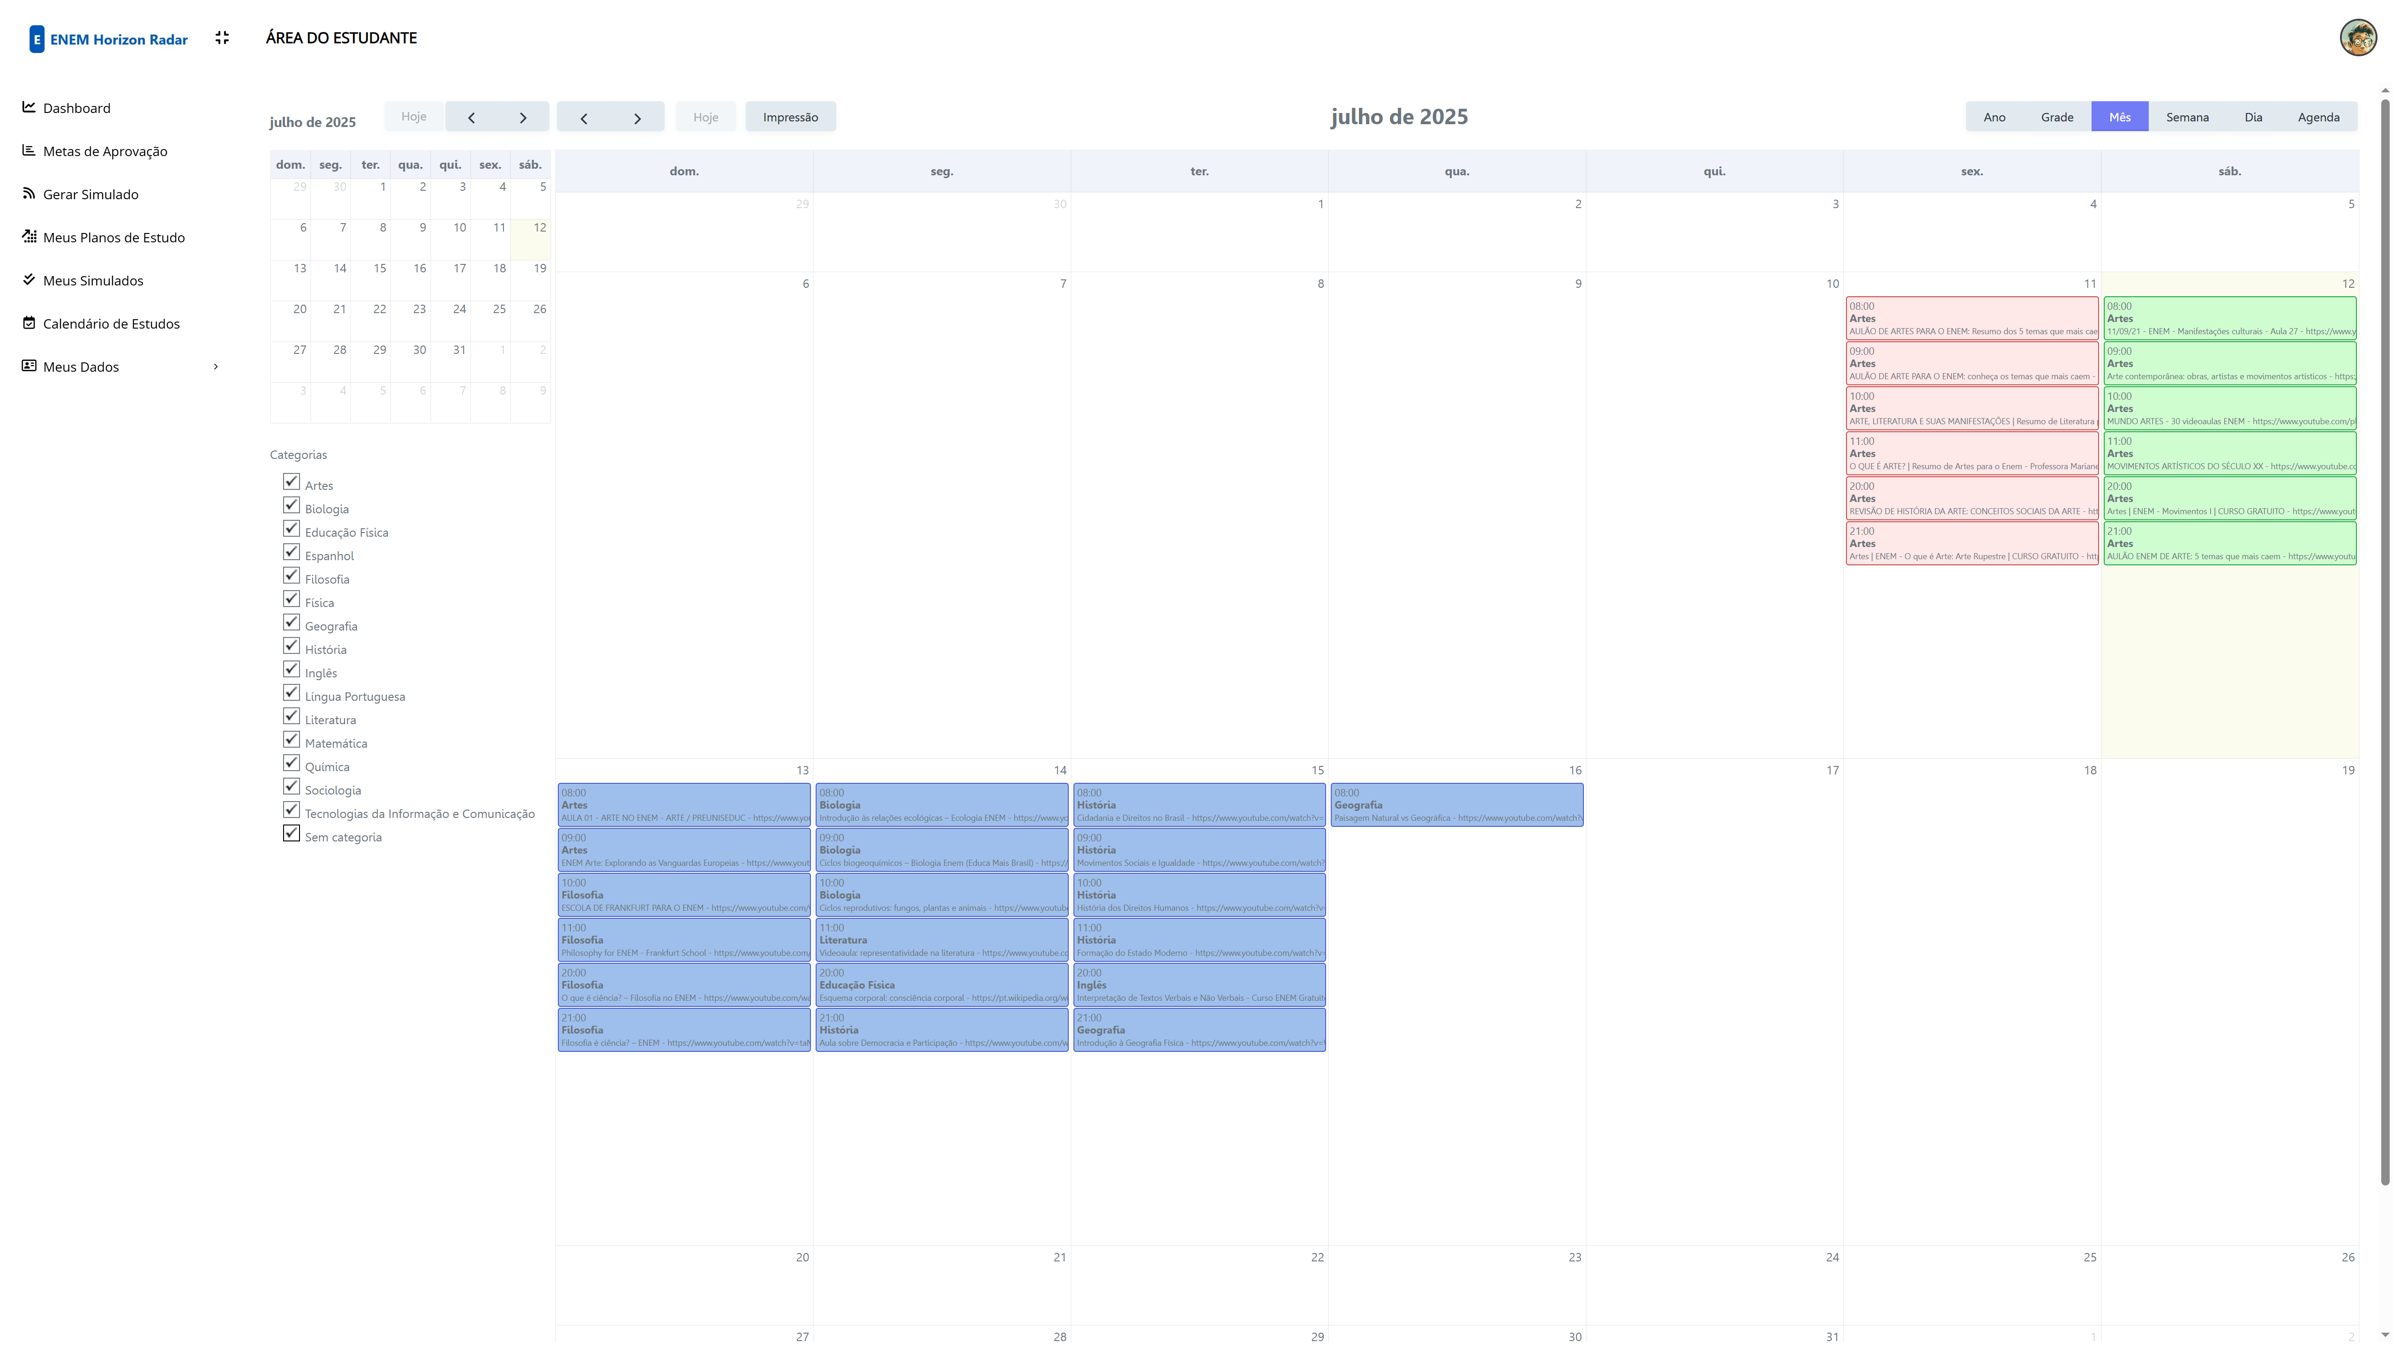This screenshot has height=1350, width=2400.
Task: Open the Meus Simulados page
Action: (x=93, y=280)
